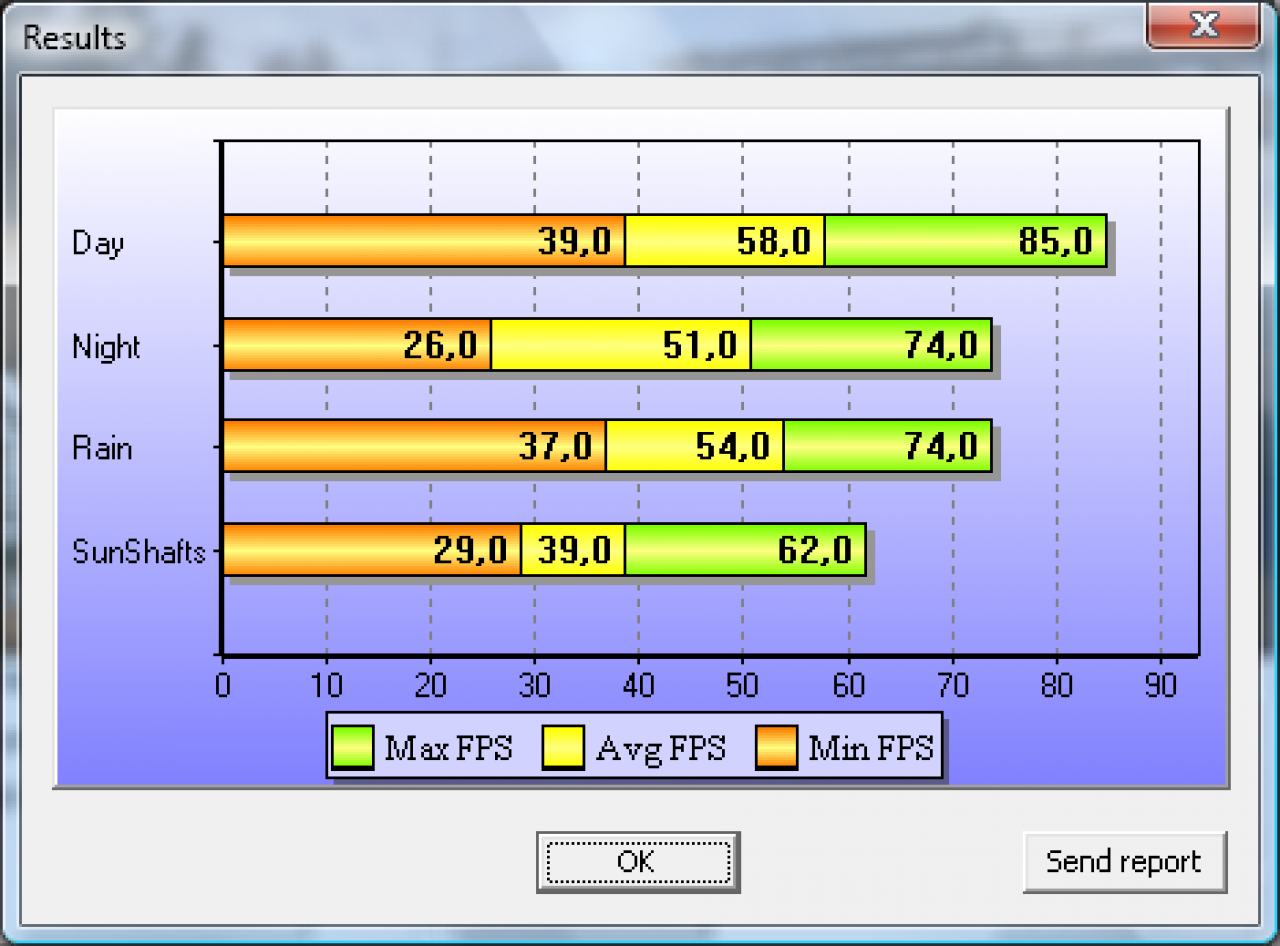1280x946 pixels.
Task: Click axis label 10
Action: click(326, 685)
